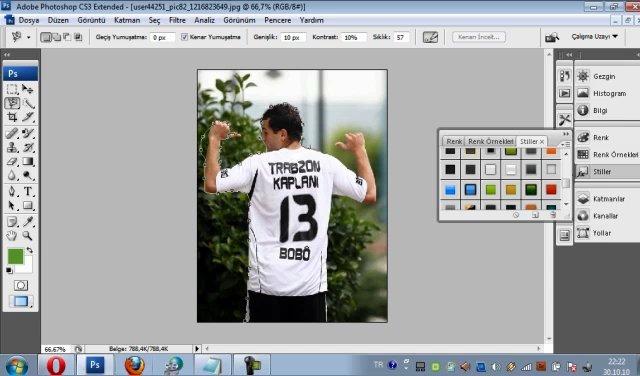Image resolution: width=640 pixels, height=376 pixels.
Task: Open the Çalışma Uzayı dropdown
Action: click(594, 37)
